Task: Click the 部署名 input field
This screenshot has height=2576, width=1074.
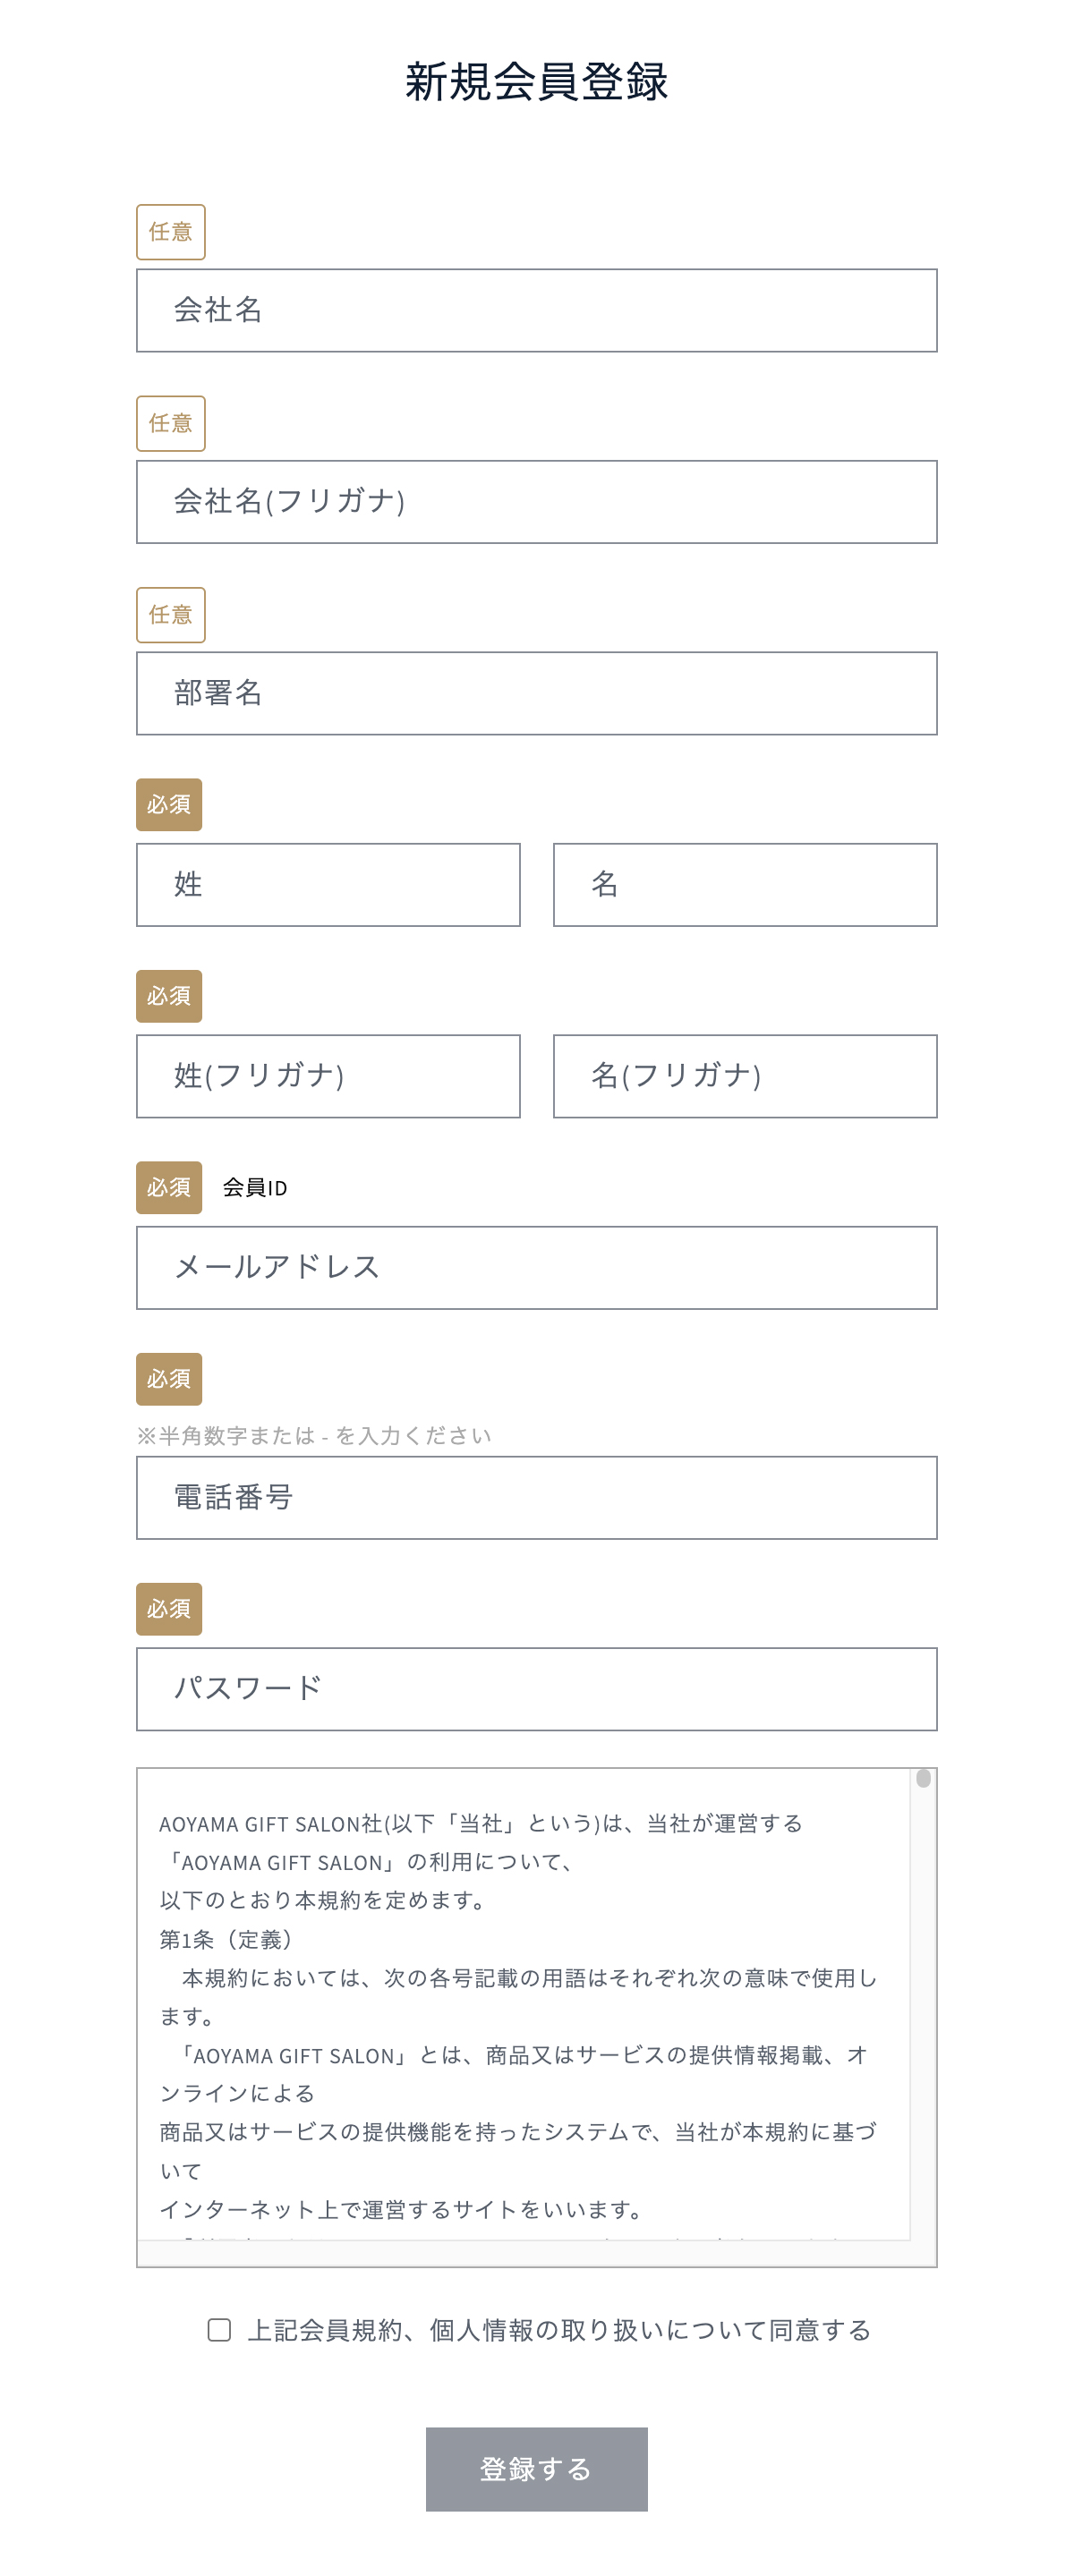Action: point(536,693)
